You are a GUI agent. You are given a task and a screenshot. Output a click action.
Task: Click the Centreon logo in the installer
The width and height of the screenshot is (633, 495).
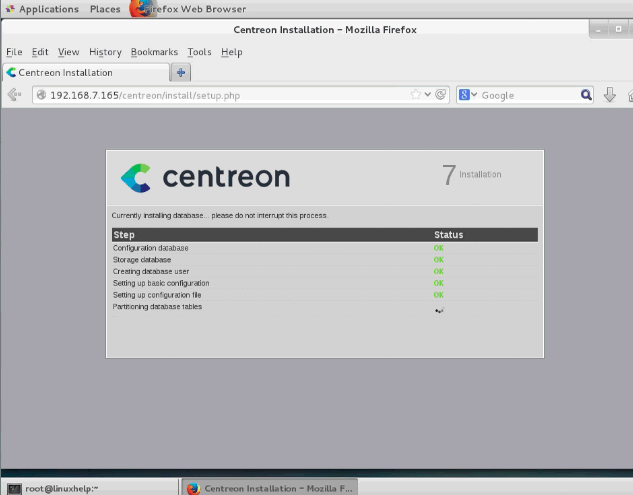(x=205, y=178)
